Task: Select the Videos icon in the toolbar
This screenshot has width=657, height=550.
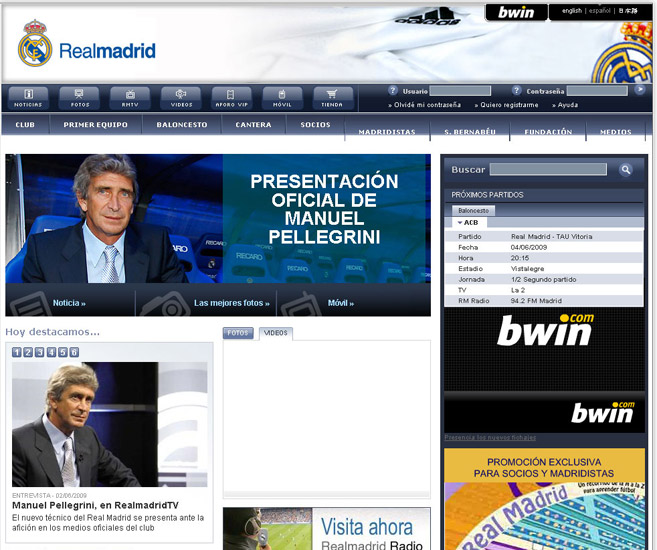Action: click(181, 97)
